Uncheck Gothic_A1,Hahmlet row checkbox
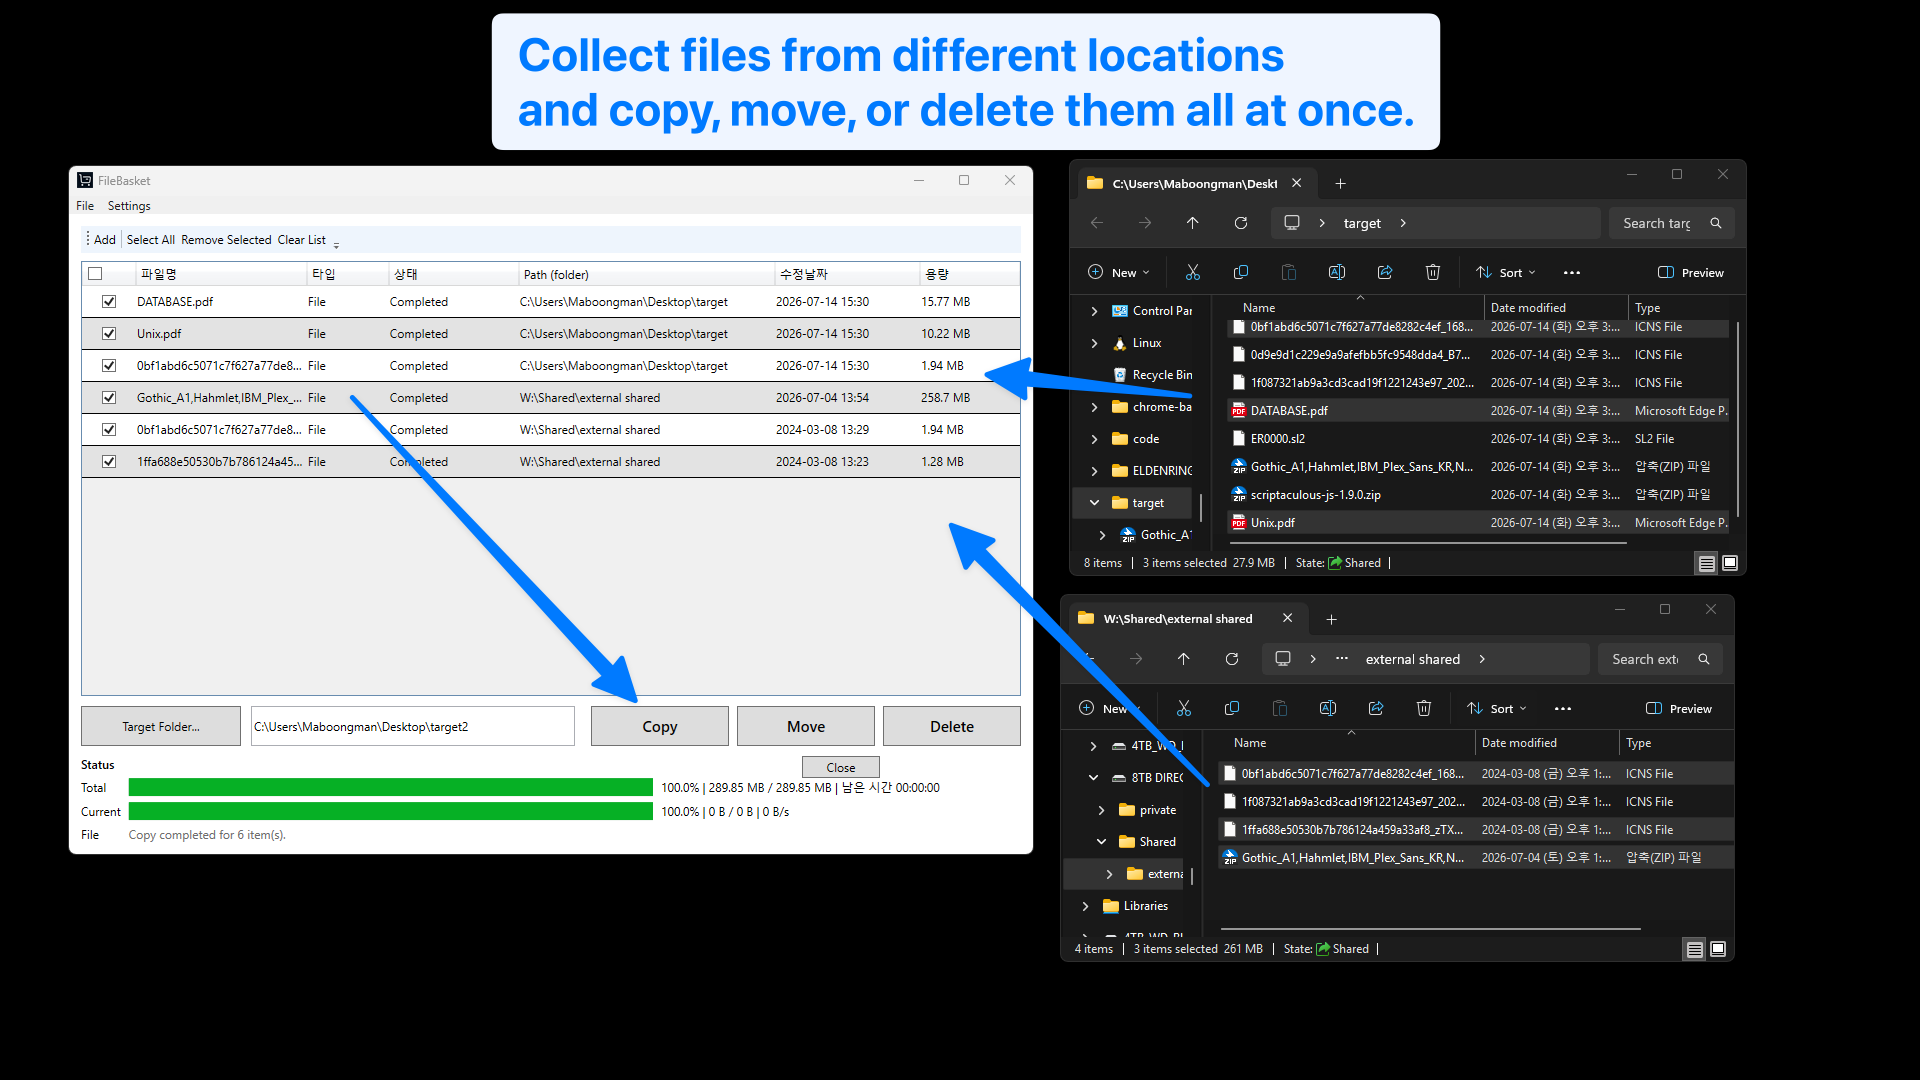Screen dimensions: 1920x1080 coord(109,398)
